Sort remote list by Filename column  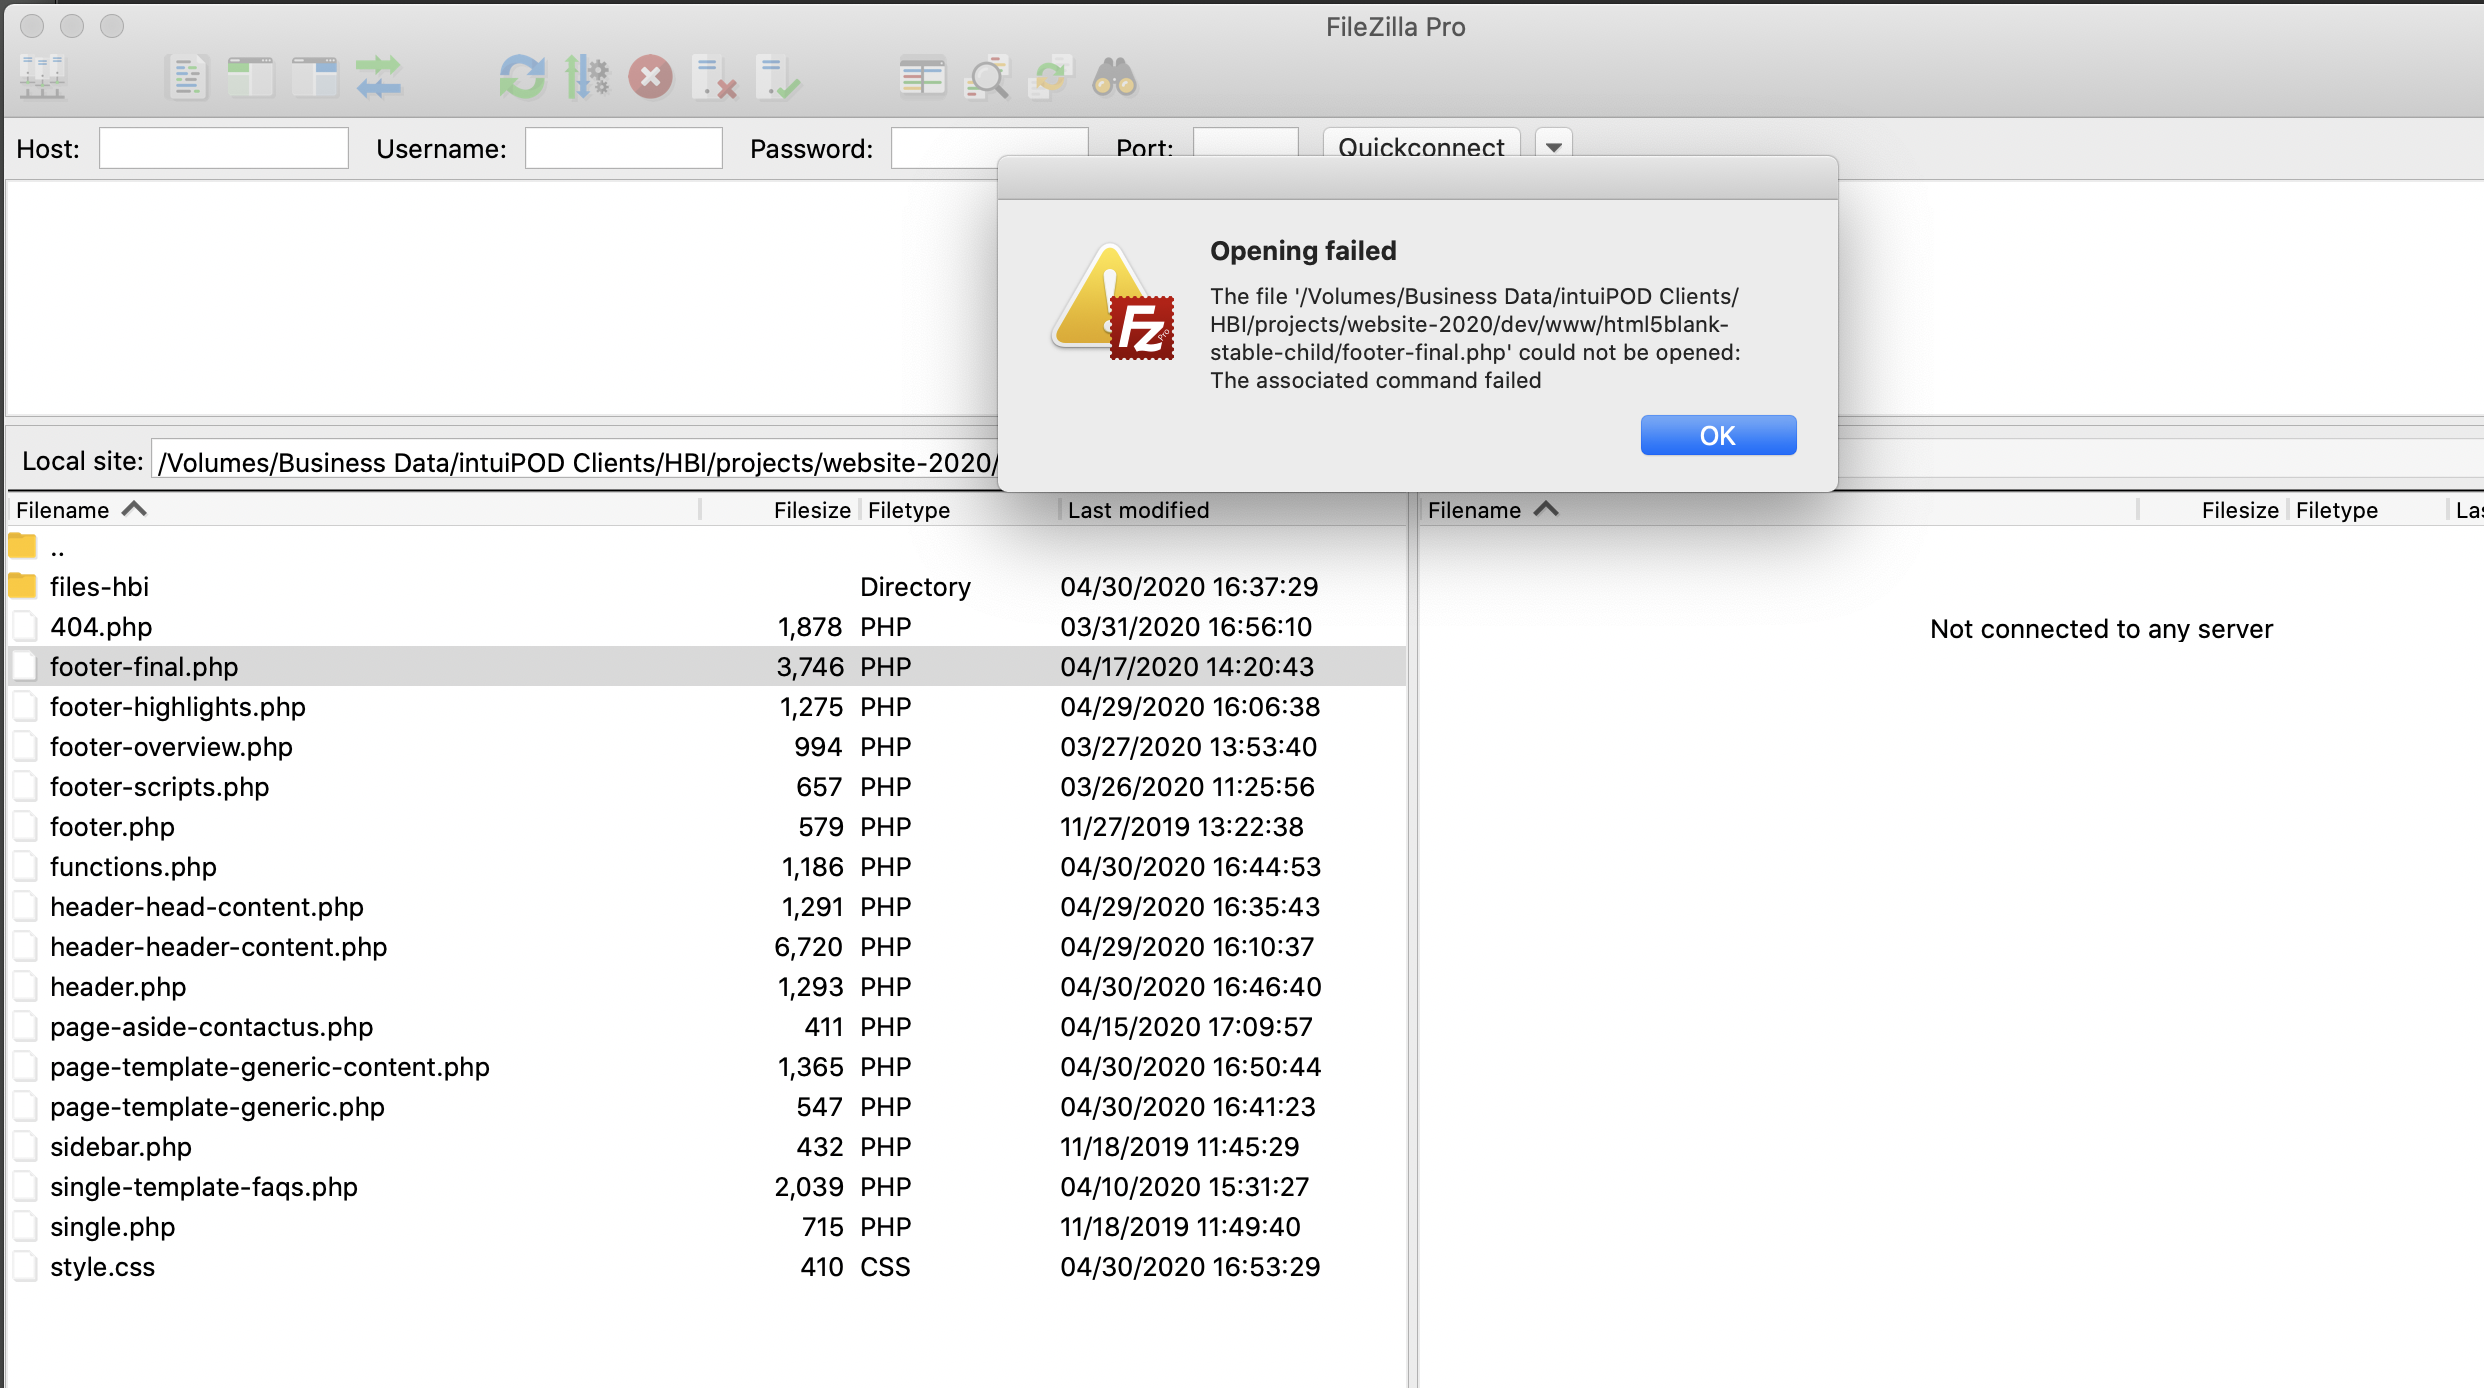click(1778, 510)
